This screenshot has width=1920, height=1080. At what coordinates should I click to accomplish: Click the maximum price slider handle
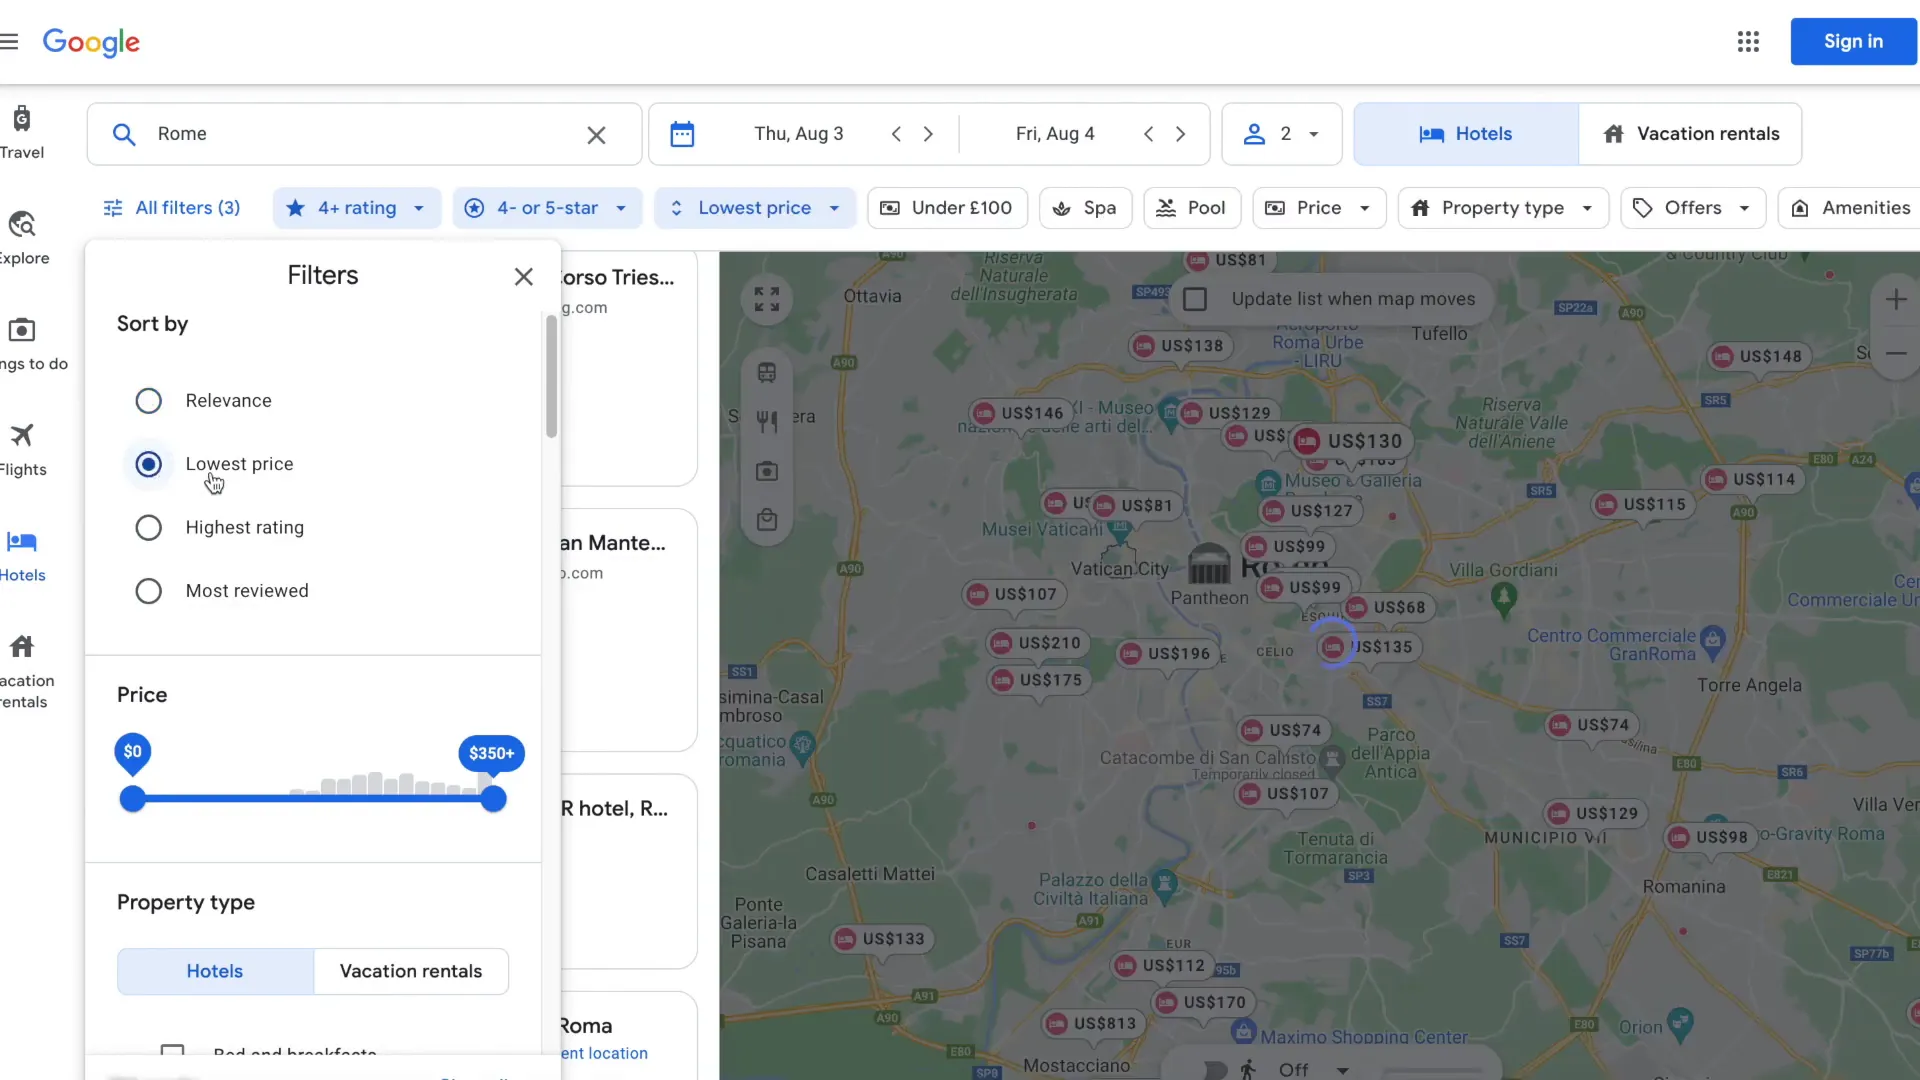(493, 799)
